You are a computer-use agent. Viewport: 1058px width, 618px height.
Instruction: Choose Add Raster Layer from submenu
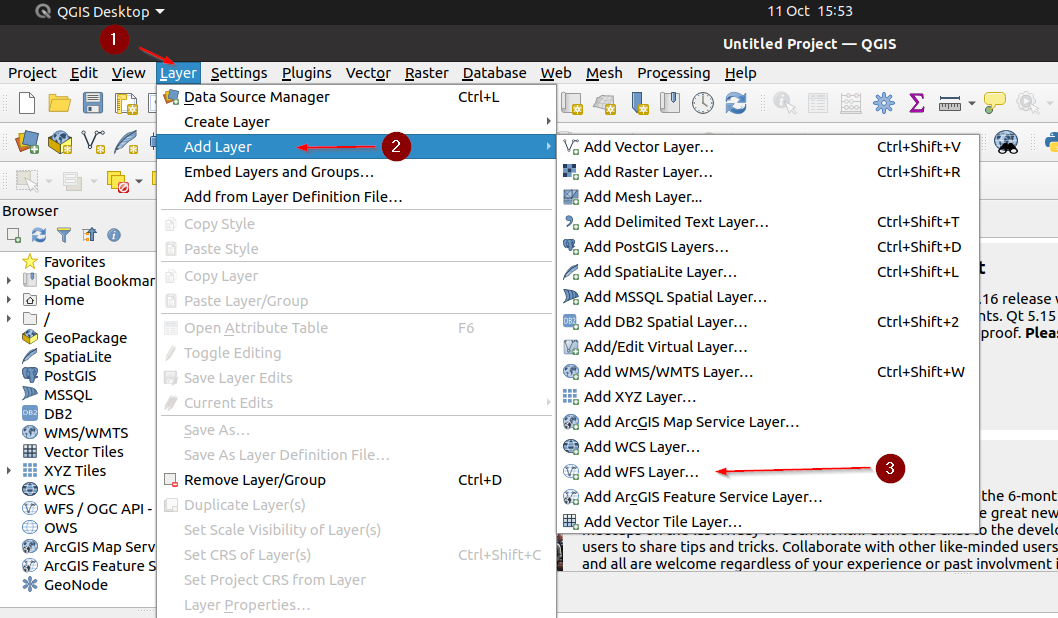click(x=768, y=172)
